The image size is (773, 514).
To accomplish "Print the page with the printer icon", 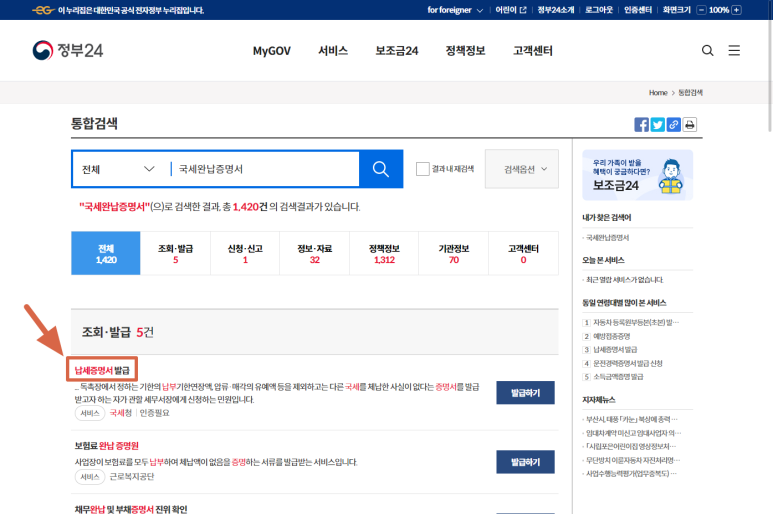I will [x=690, y=125].
